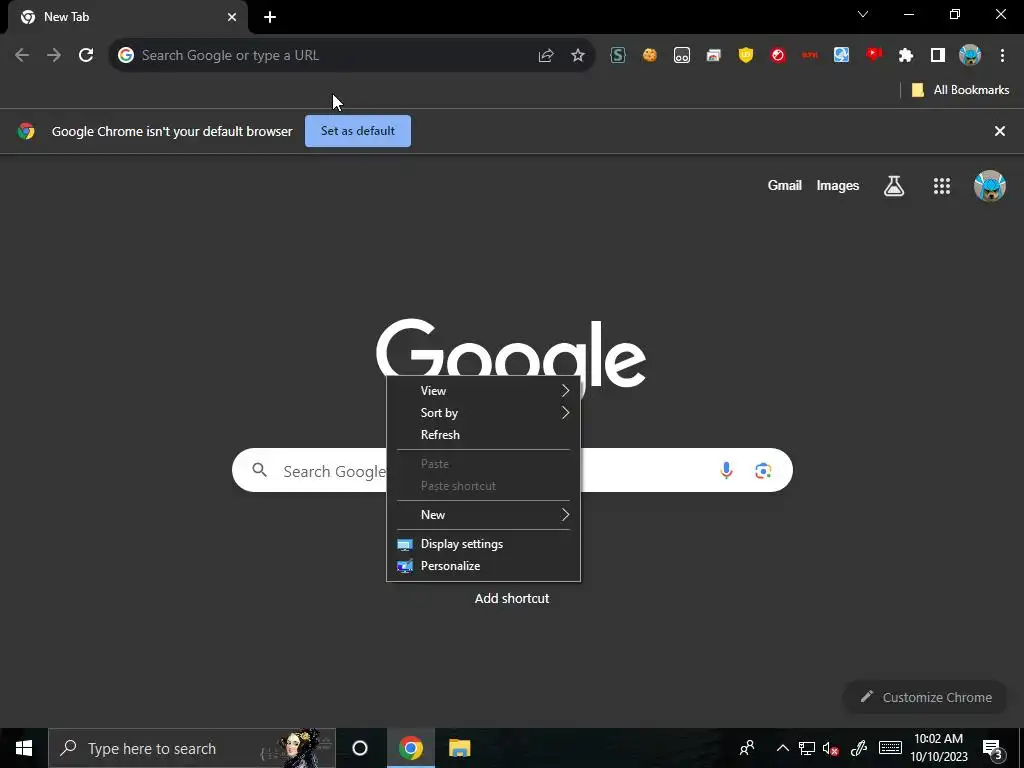The image size is (1024, 768).
Task: Open the taskbar clock and date
Action: (x=939, y=748)
